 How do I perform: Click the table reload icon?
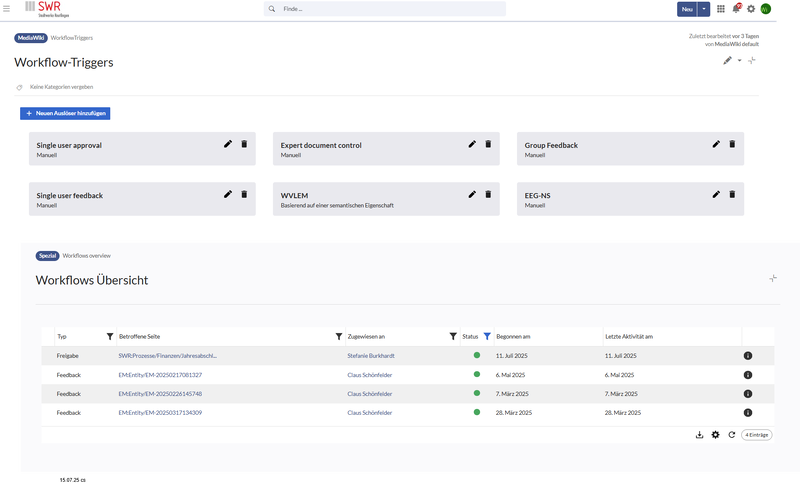tap(732, 435)
